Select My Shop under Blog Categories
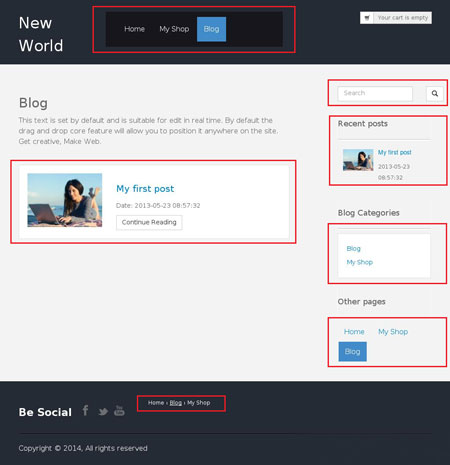This screenshot has height=465, width=450. [x=359, y=262]
